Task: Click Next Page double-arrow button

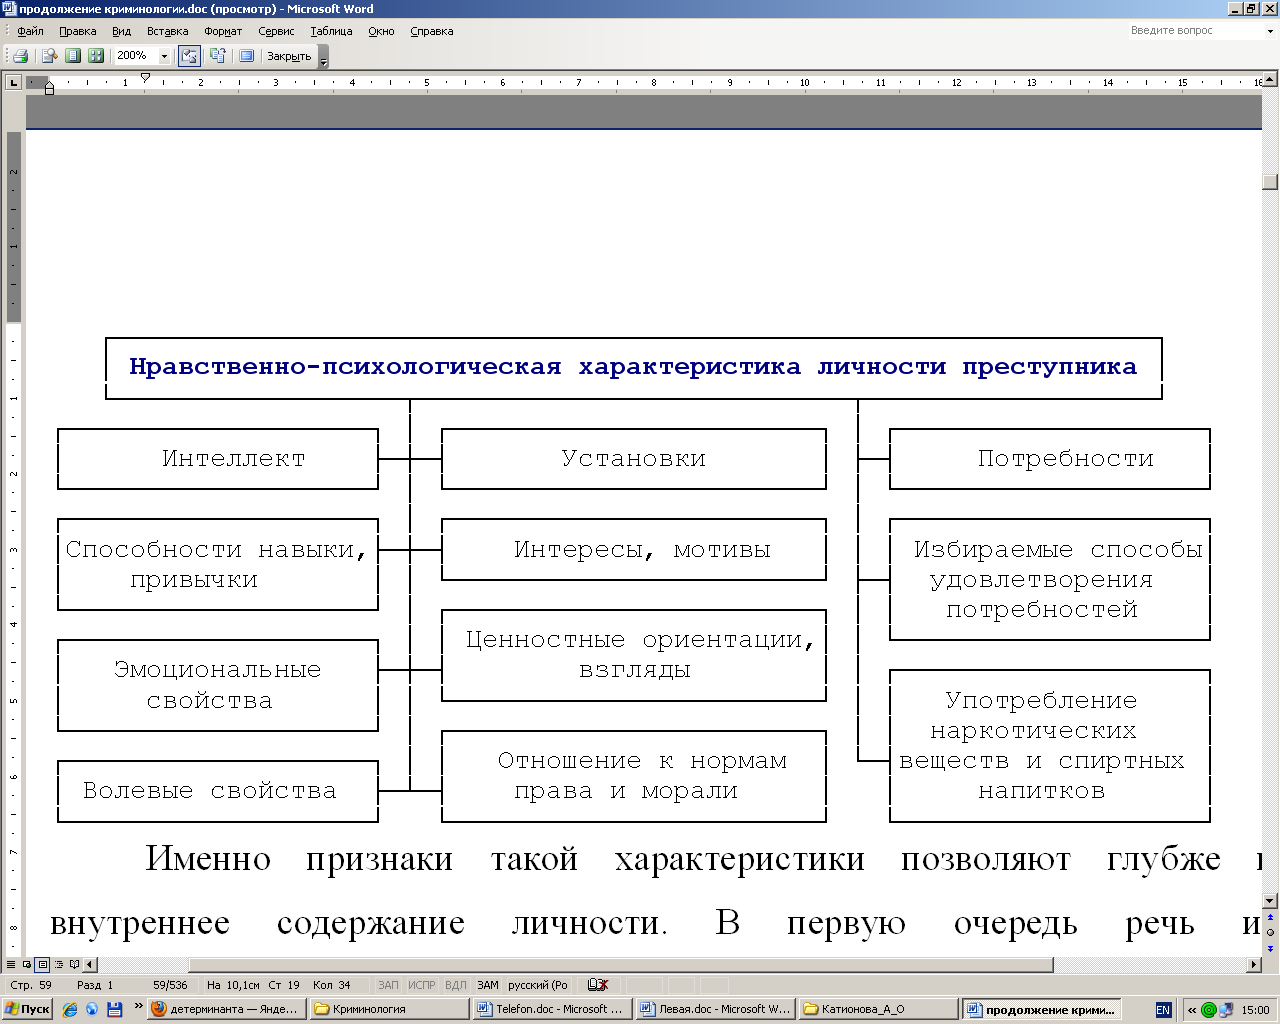Action: tap(1271, 948)
